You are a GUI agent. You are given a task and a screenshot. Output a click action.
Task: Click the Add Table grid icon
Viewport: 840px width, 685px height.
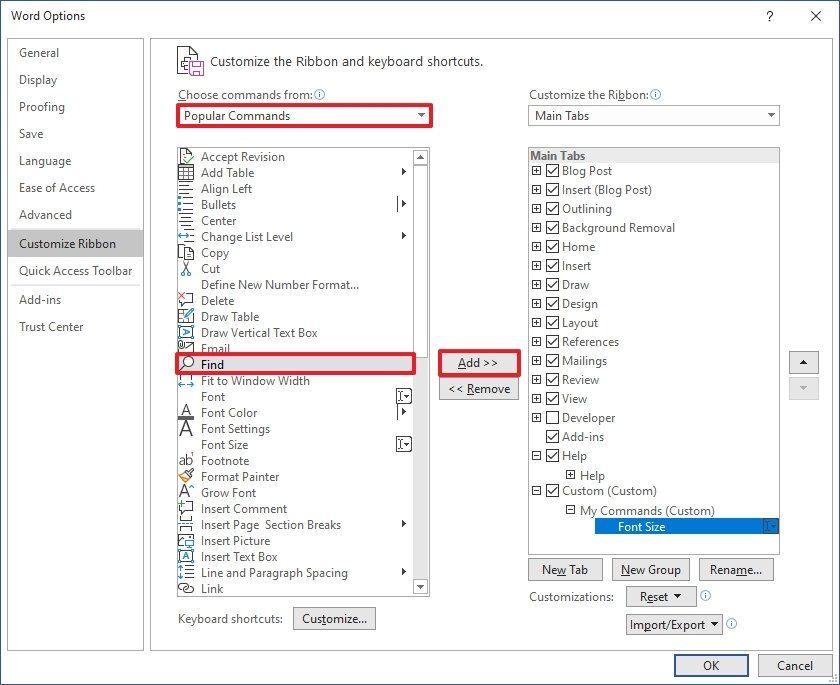[186, 172]
